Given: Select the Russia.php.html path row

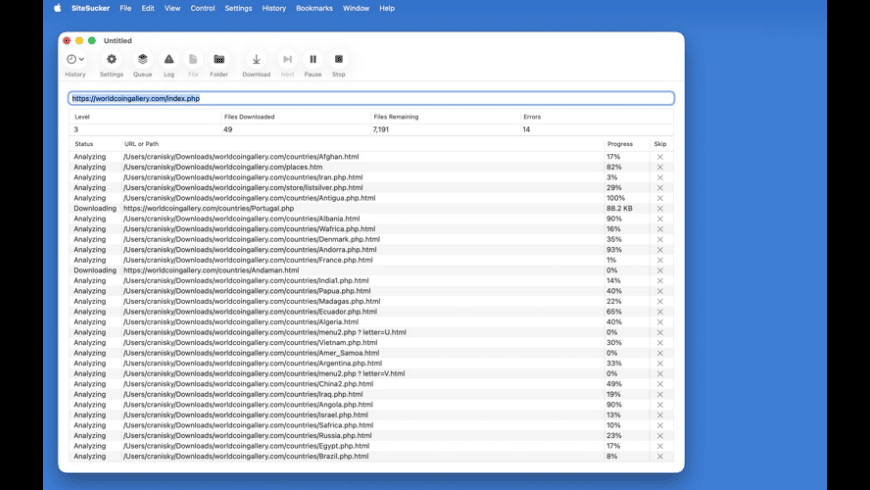Looking at the screenshot, I should (371, 436).
